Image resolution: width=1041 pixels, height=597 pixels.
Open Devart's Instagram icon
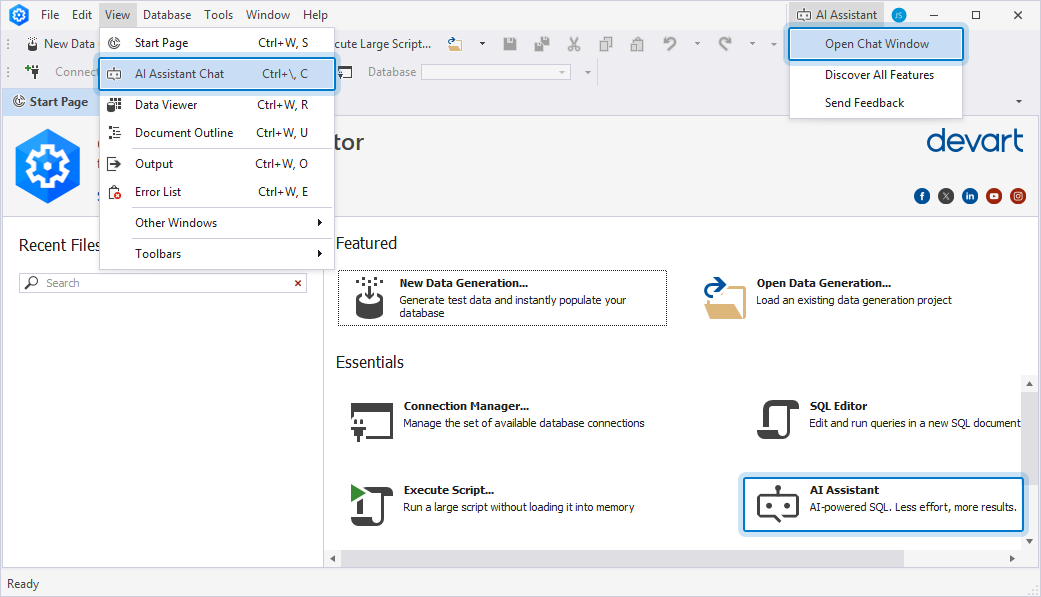click(x=1018, y=196)
